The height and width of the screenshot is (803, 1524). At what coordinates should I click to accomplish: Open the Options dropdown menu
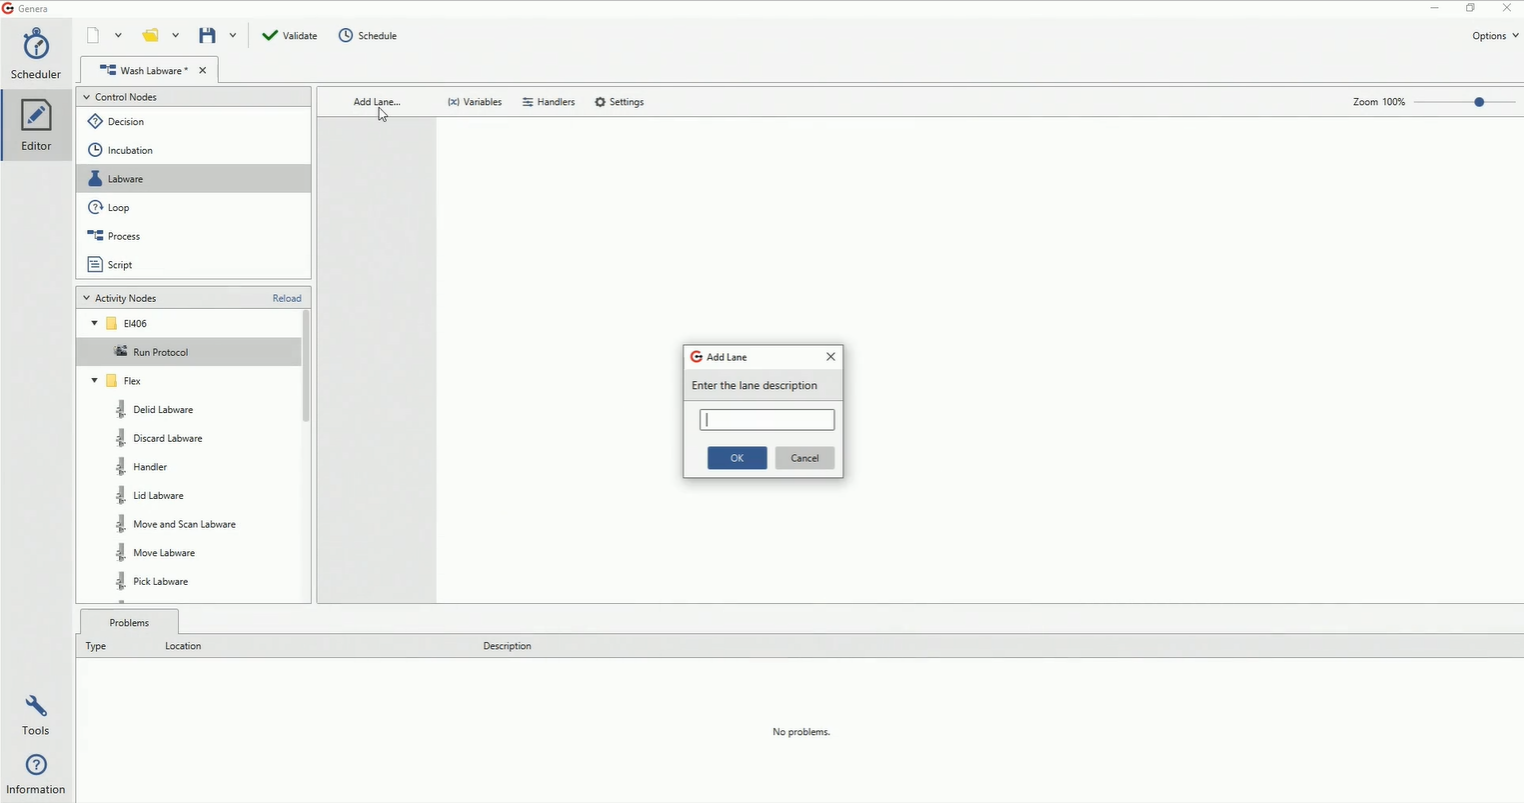tap(1492, 35)
